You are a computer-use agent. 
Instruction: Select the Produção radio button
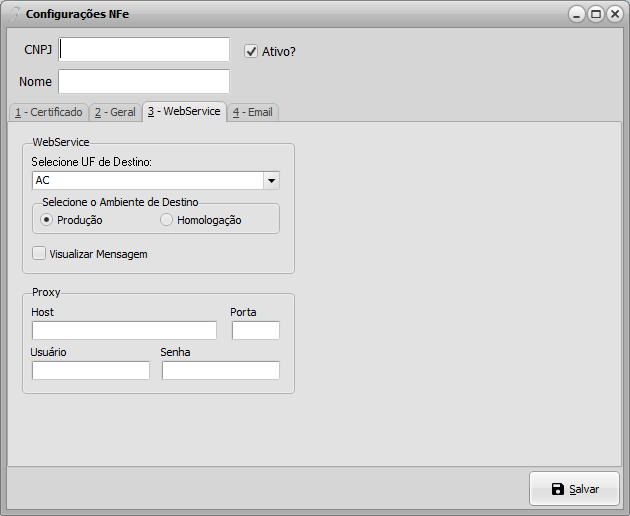point(46,220)
